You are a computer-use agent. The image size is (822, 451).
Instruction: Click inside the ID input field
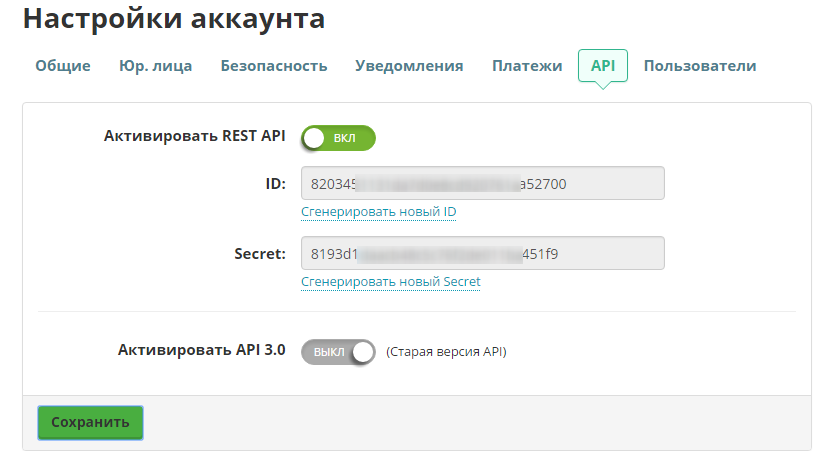click(x=482, y=184)
